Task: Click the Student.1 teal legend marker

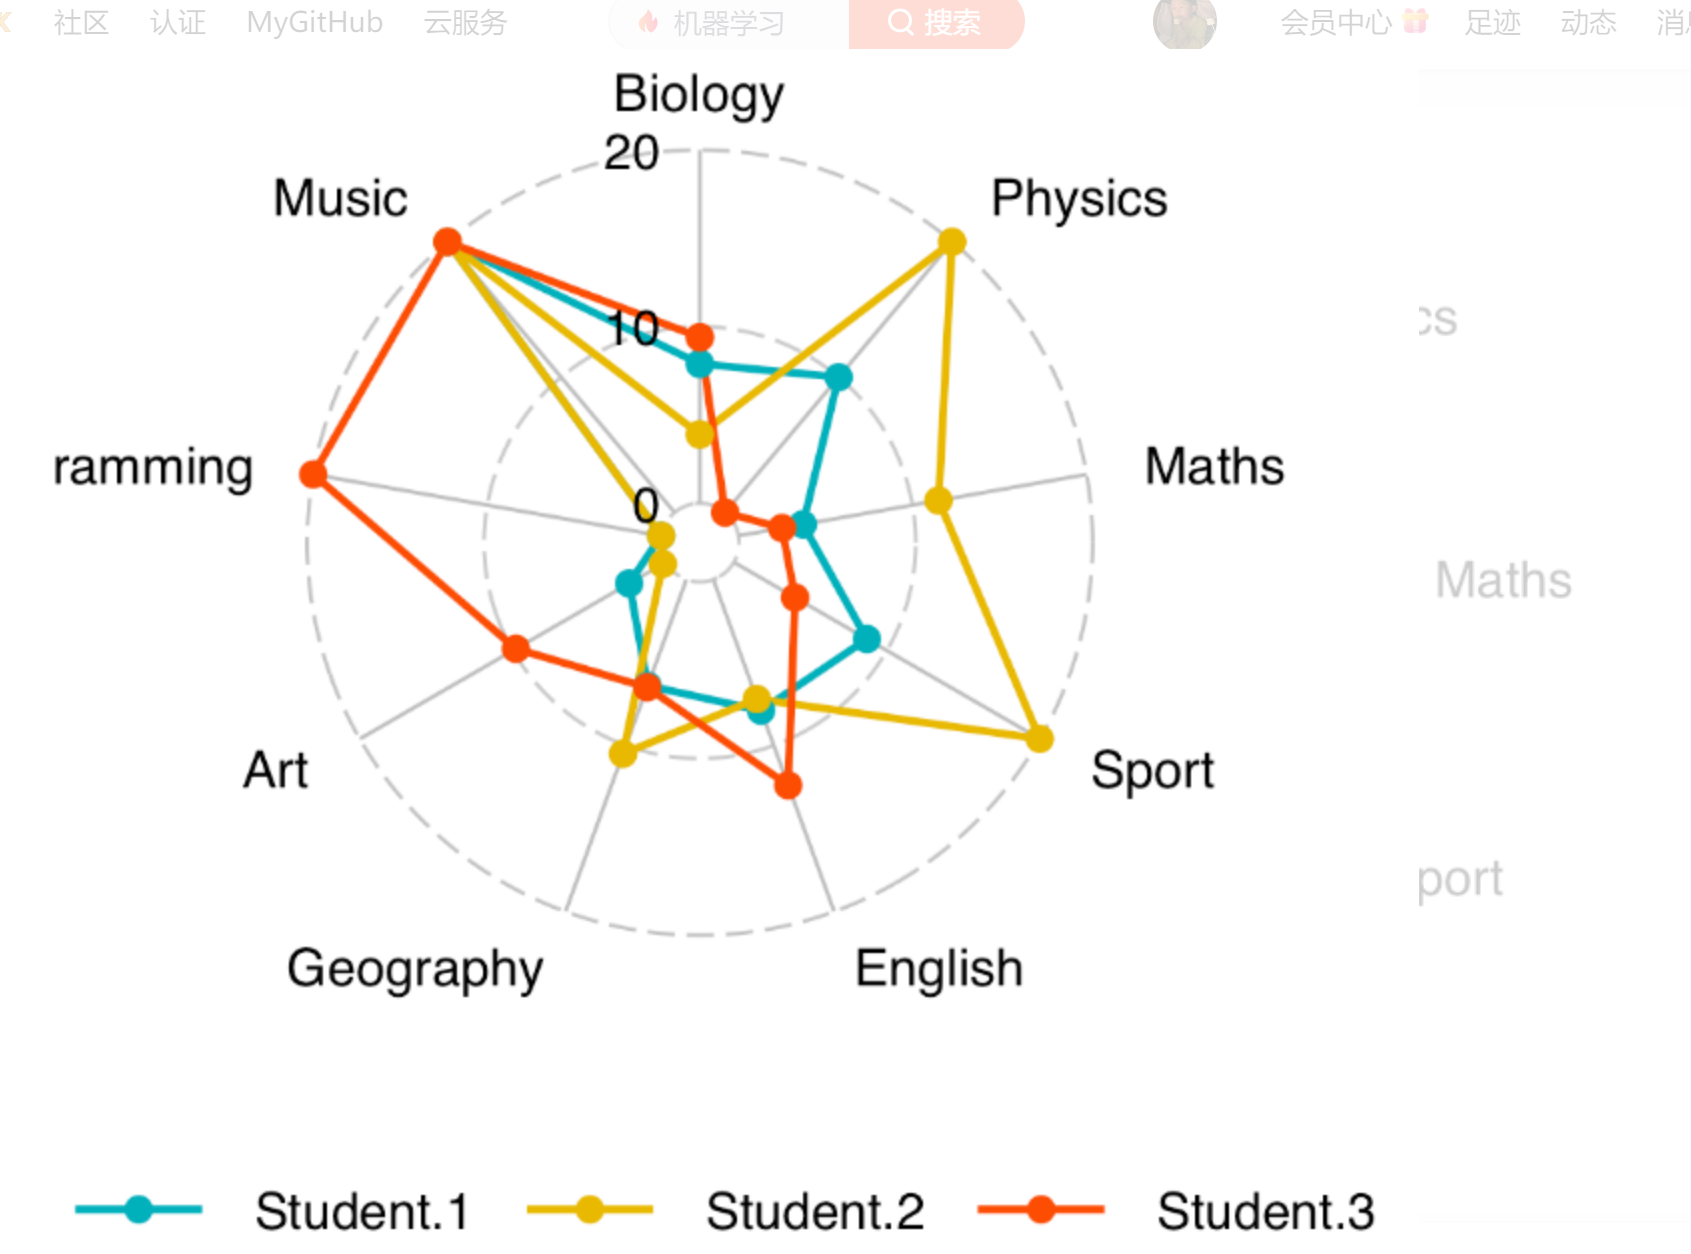Action: (139, 1209)
